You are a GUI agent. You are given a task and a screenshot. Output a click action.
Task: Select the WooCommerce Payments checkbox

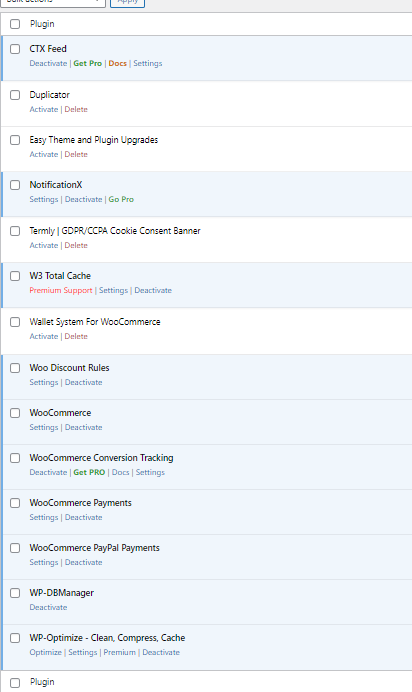15,502
